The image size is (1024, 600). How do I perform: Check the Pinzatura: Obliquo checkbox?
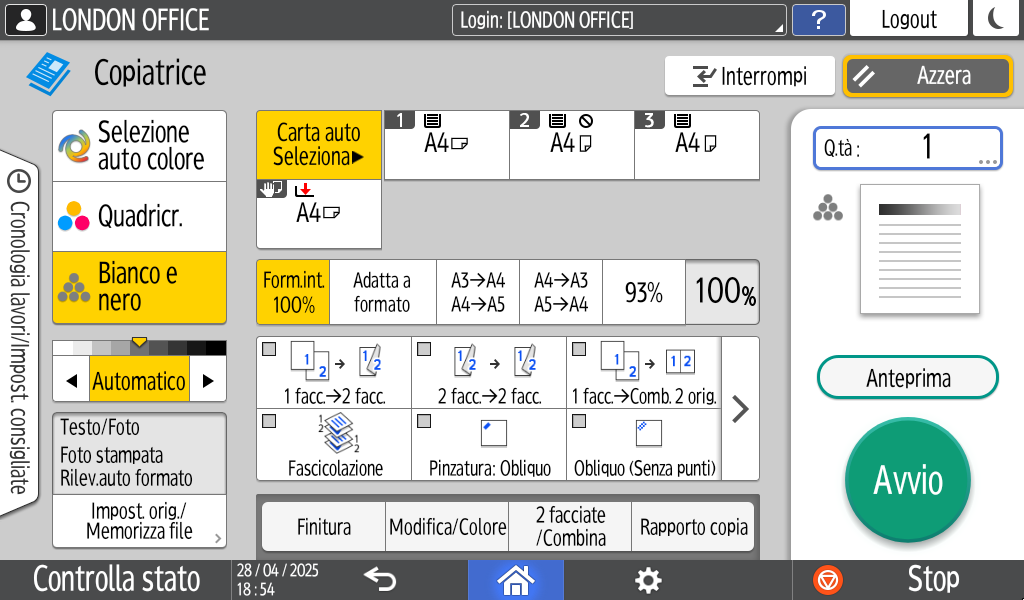[424, 421]
